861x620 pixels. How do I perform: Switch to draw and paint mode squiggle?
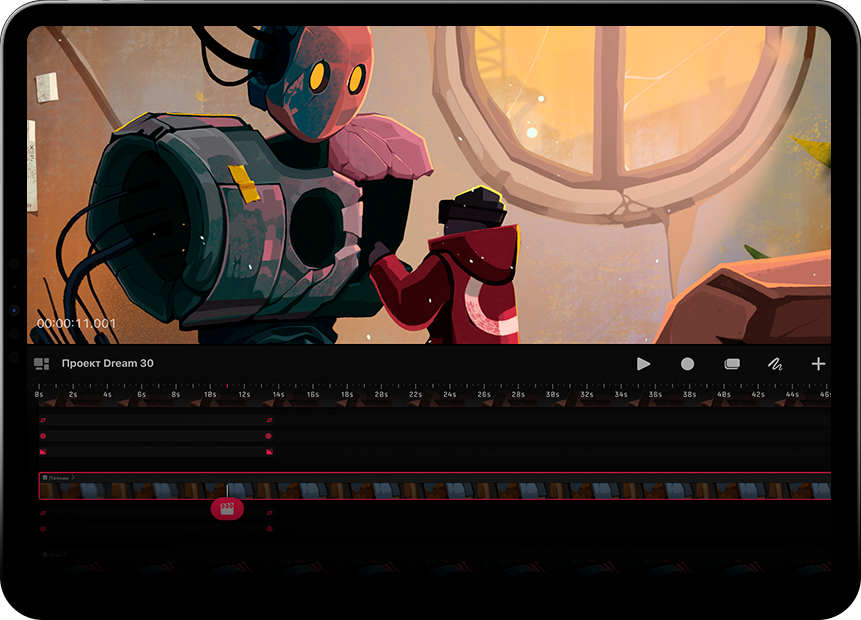[774, 364]
